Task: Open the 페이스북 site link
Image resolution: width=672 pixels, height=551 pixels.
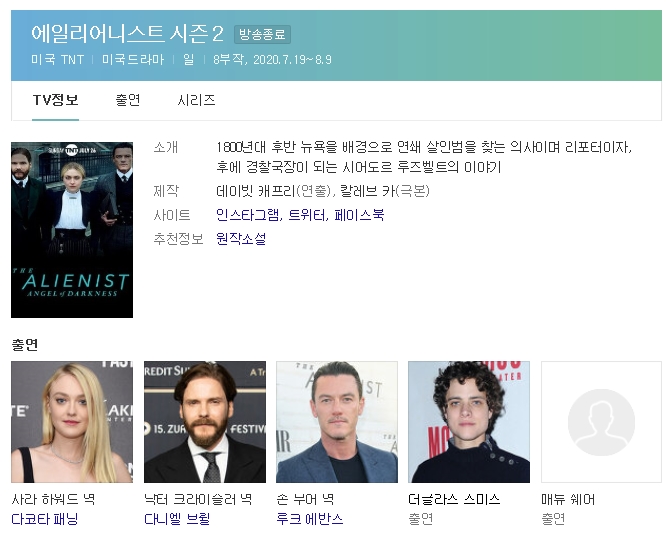Action: tap(359, 215)
